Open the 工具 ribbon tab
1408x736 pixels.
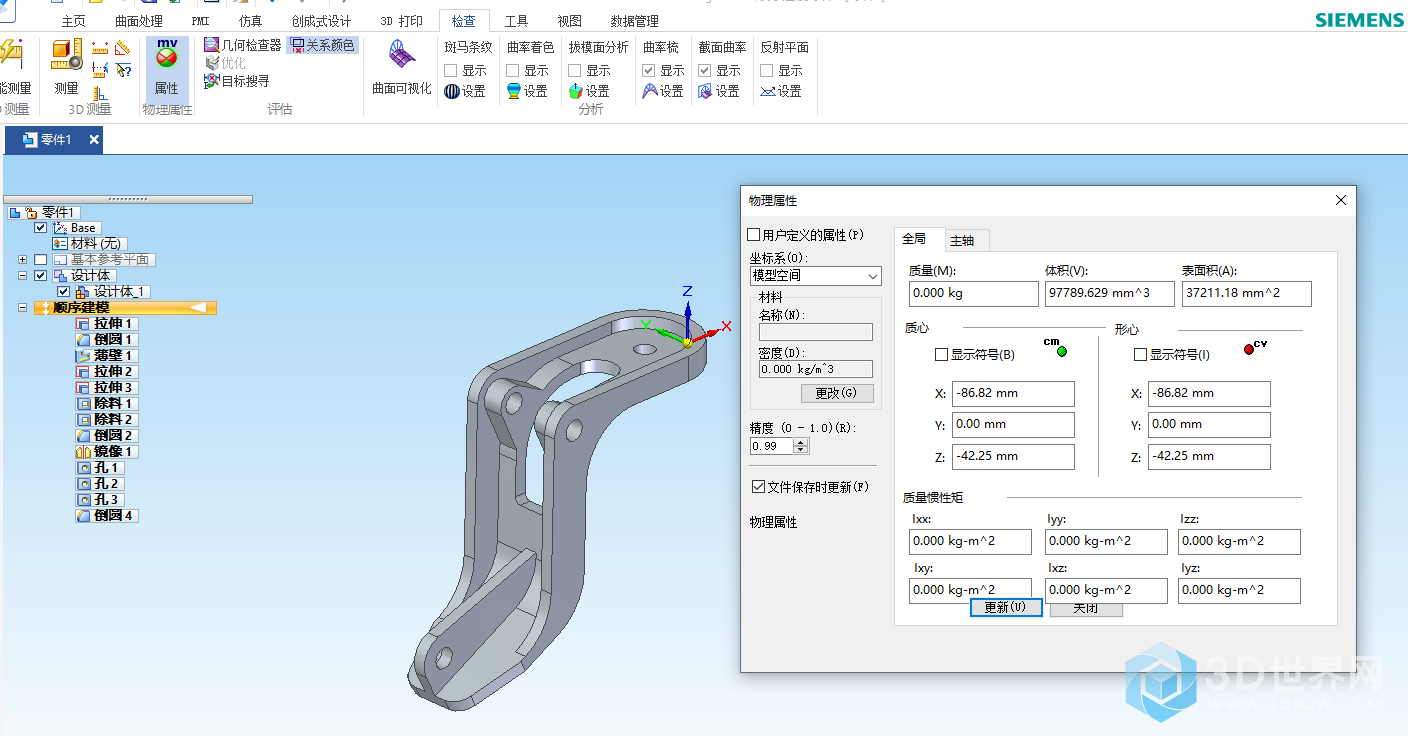tap(517, 21)
